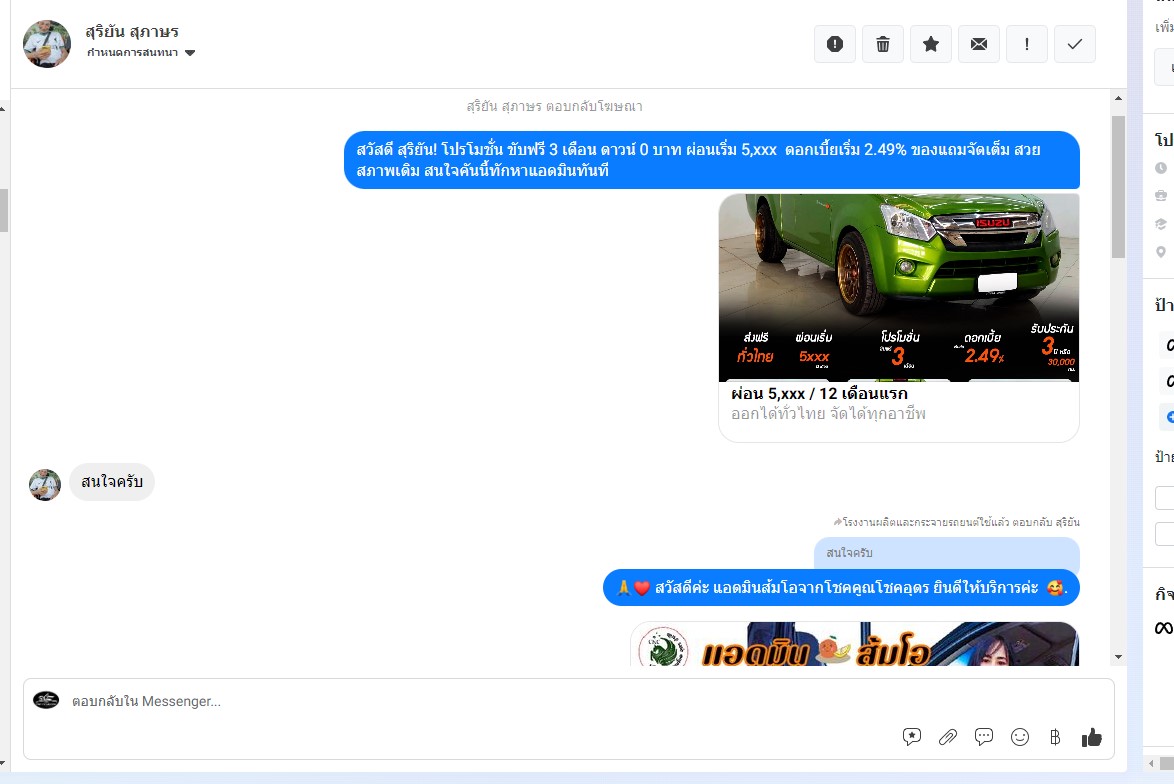Screen dimensions: 1174x784
Task: Open the emoji picker smiley icon
Action: point(1020,737)
